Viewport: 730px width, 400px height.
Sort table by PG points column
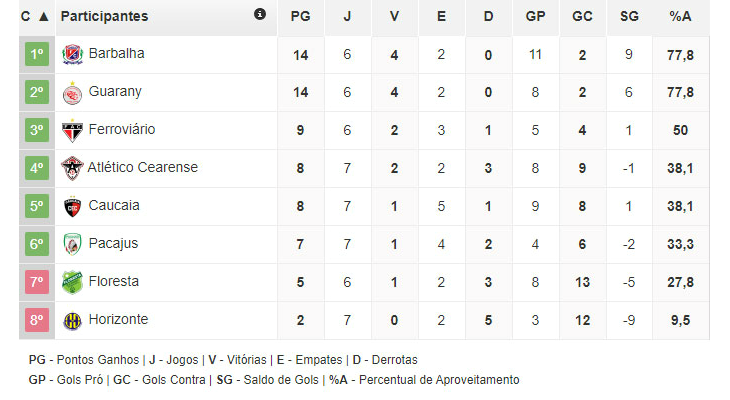point(300,16)
